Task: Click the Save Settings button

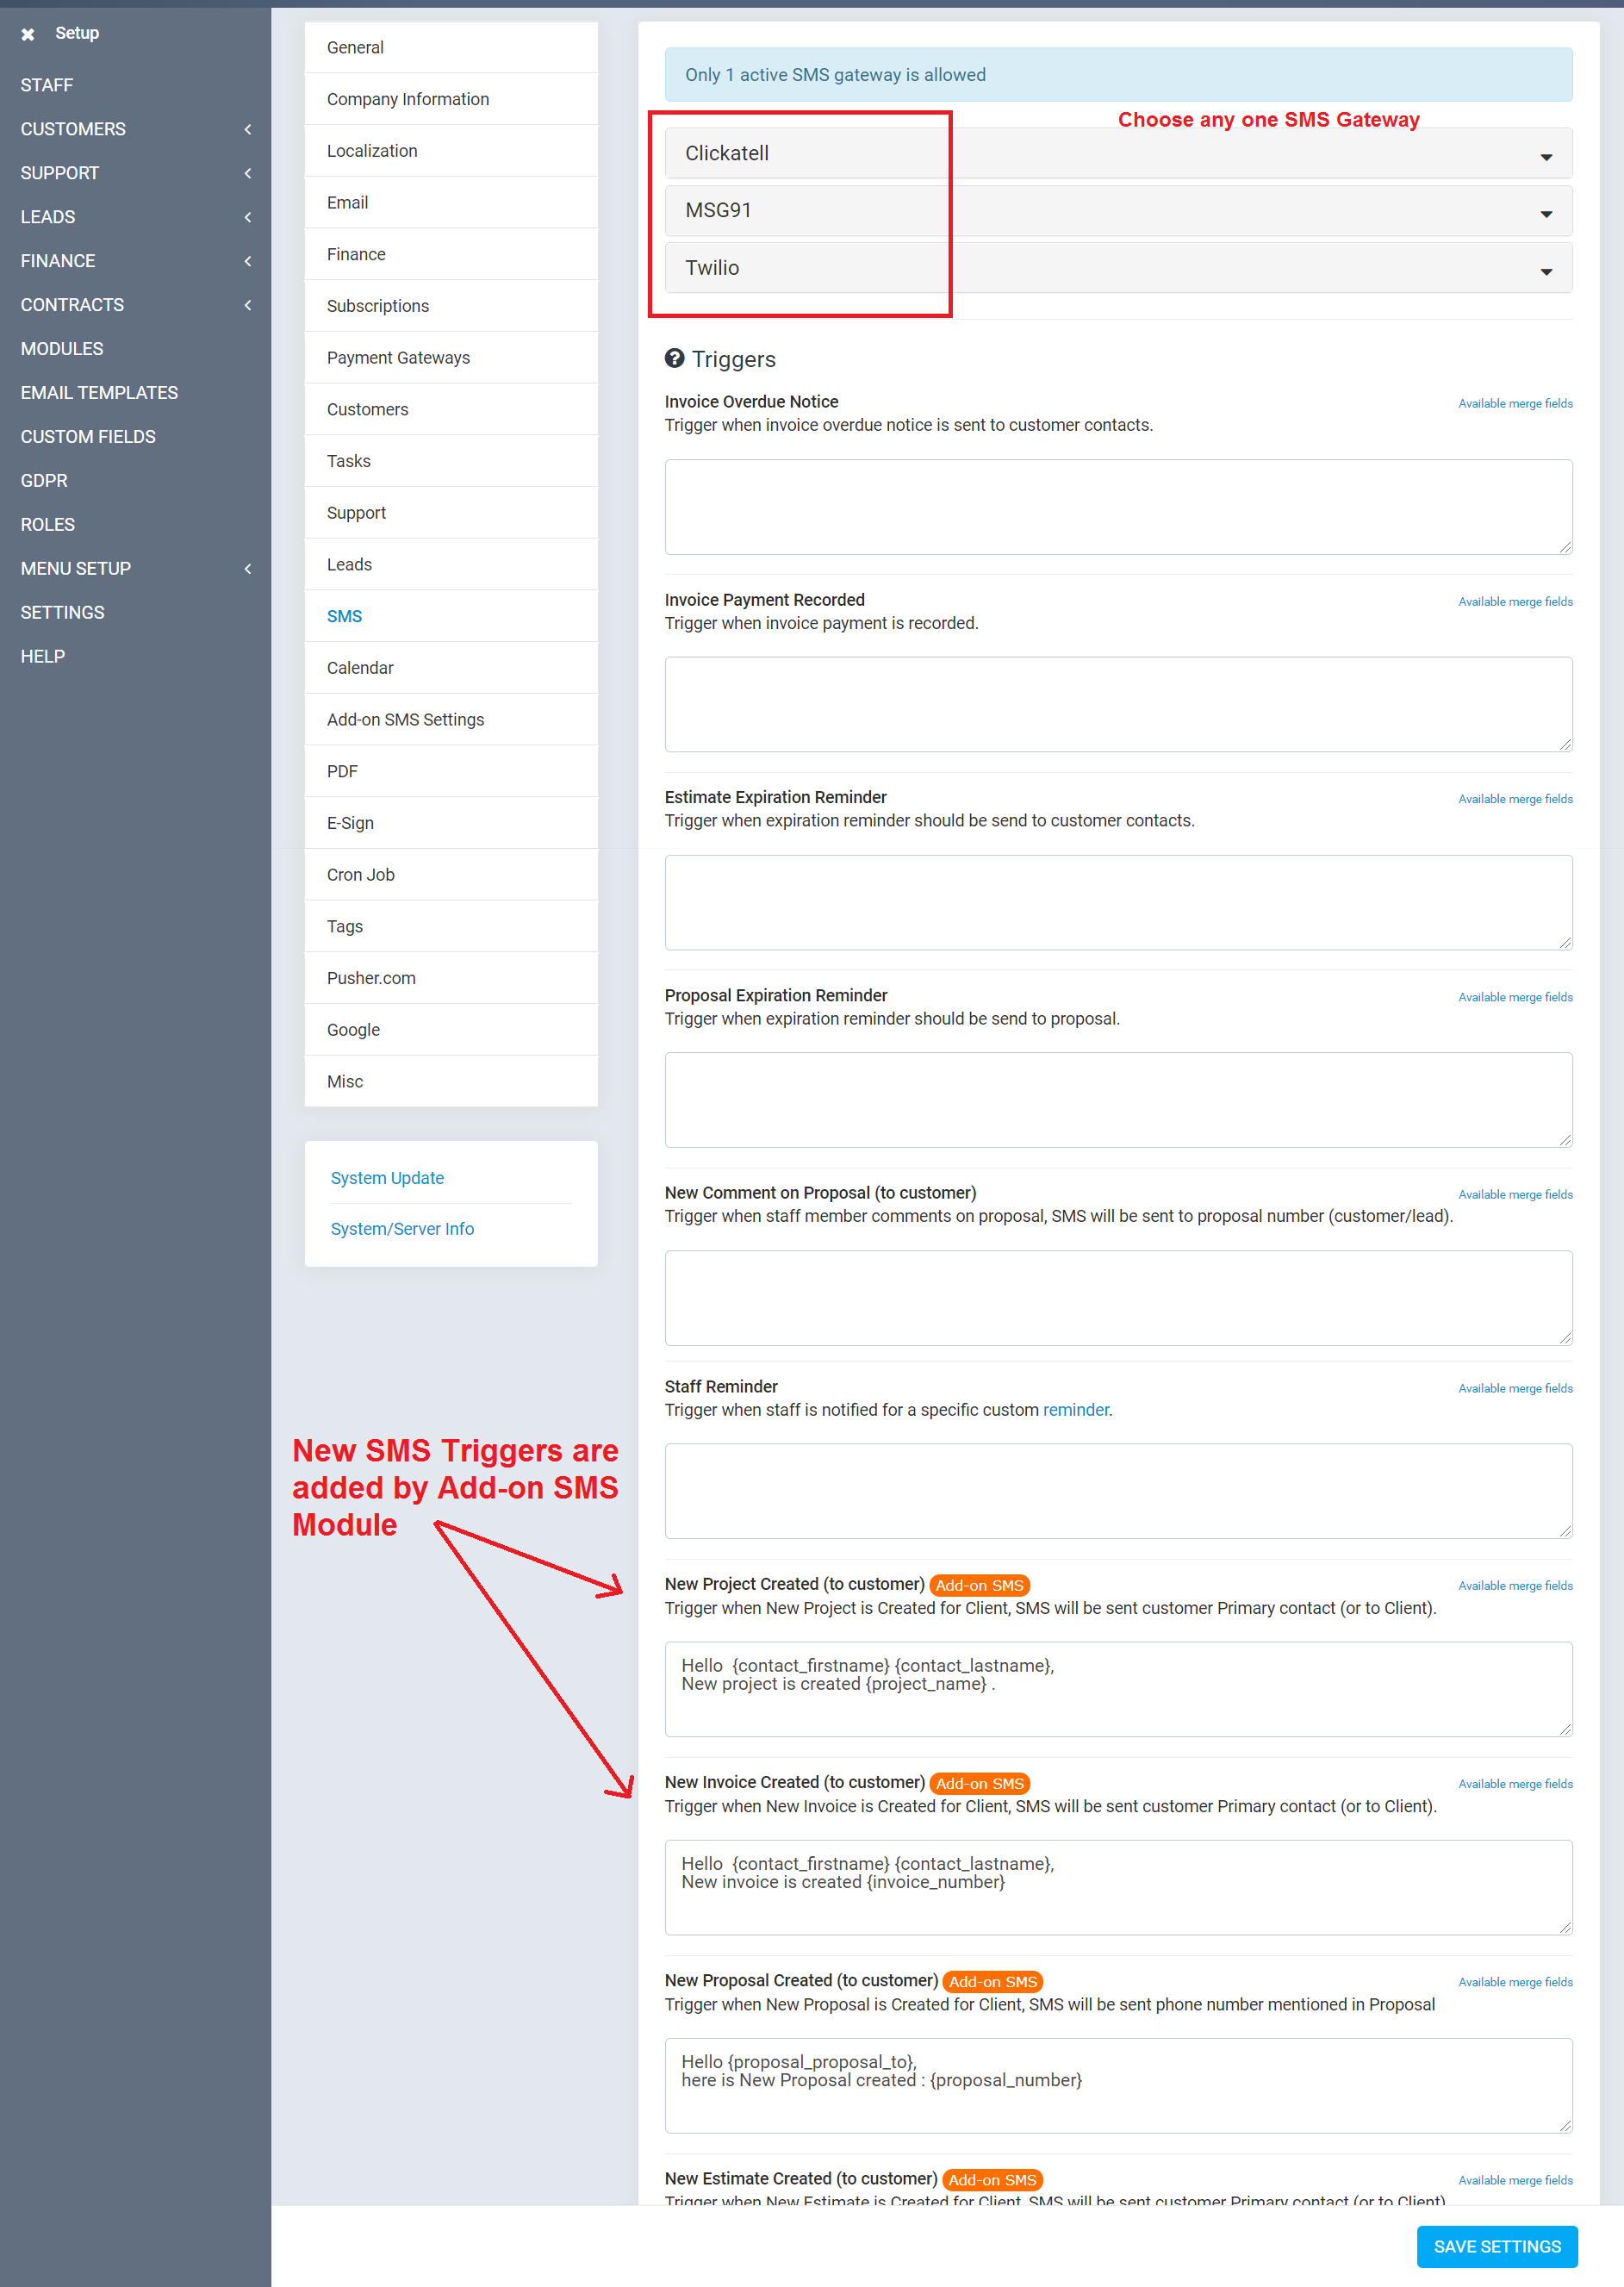Action: [x=1497, y=2247]
